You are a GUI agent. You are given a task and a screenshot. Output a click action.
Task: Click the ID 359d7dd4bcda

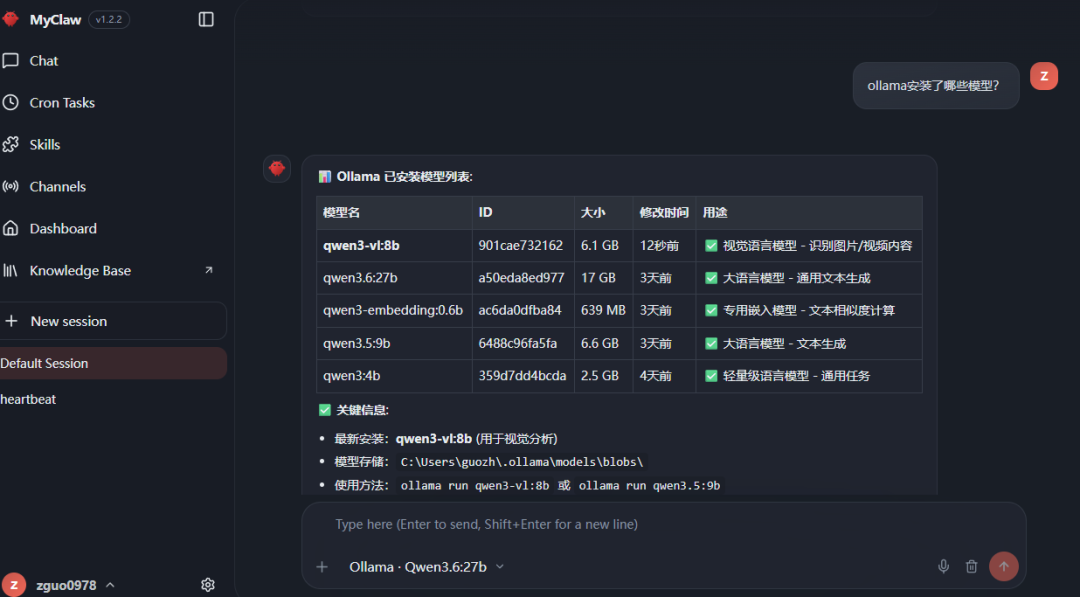(x=523, y=376)
